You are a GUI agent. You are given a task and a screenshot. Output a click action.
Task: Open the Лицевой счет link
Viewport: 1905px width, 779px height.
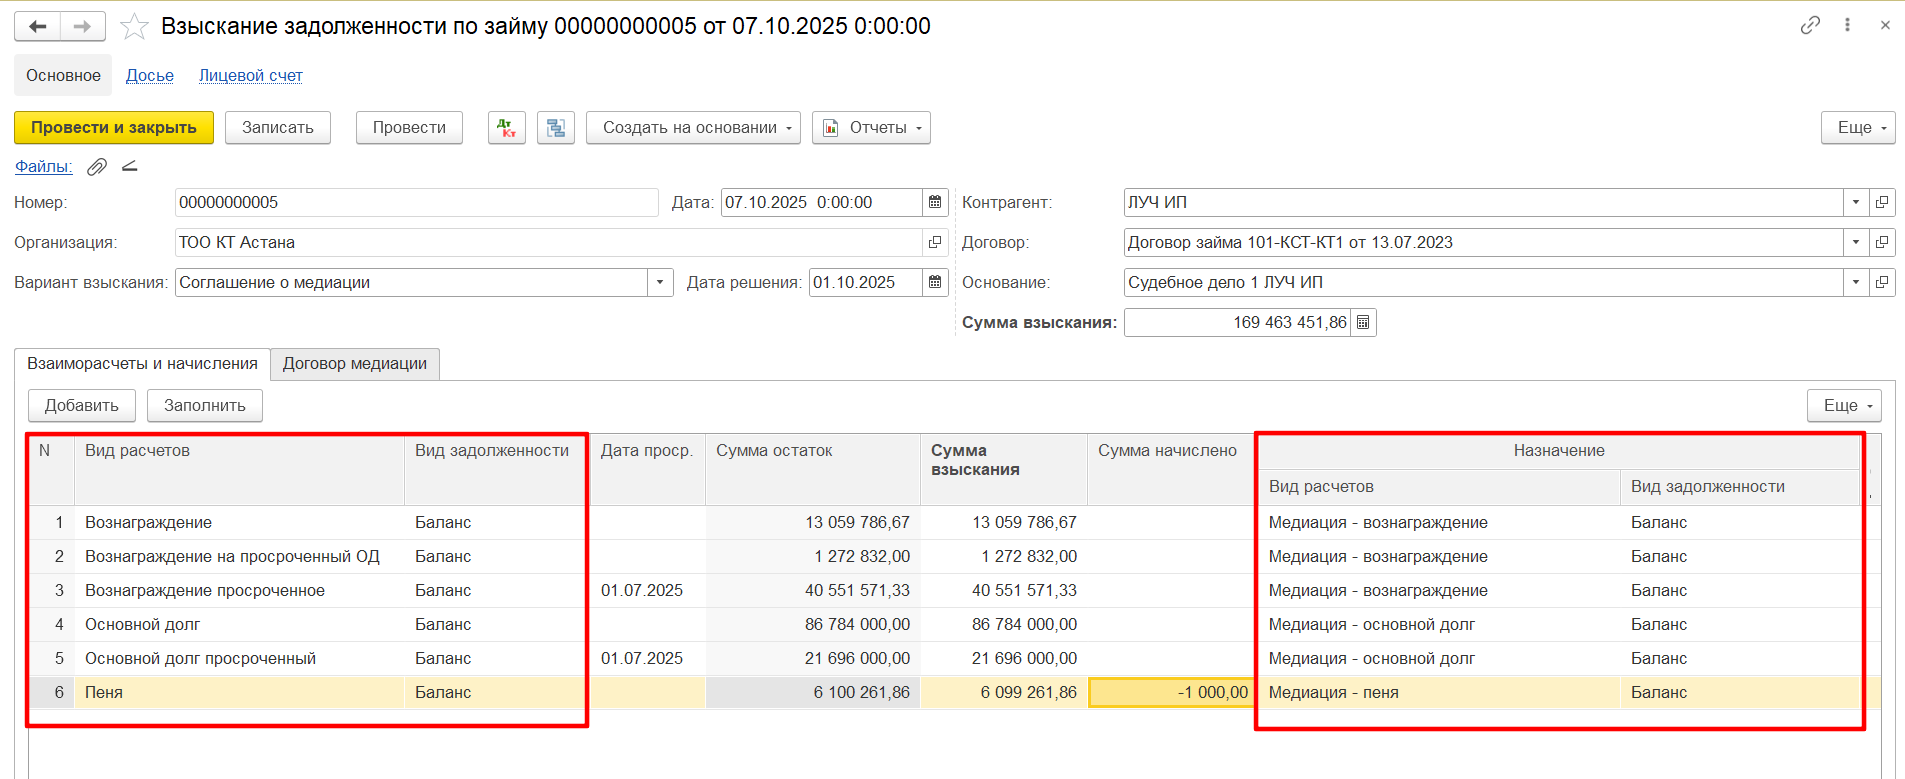pyautogui.click(x=251, y=75)
